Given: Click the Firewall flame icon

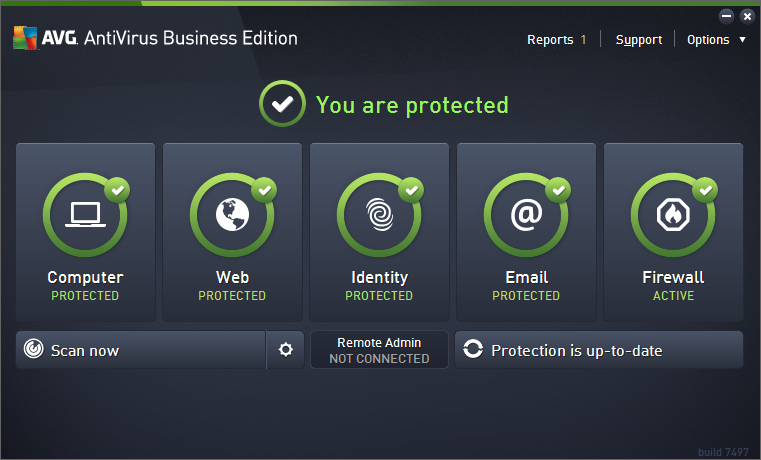Looking at the screenshot, I should click(673, 215).
